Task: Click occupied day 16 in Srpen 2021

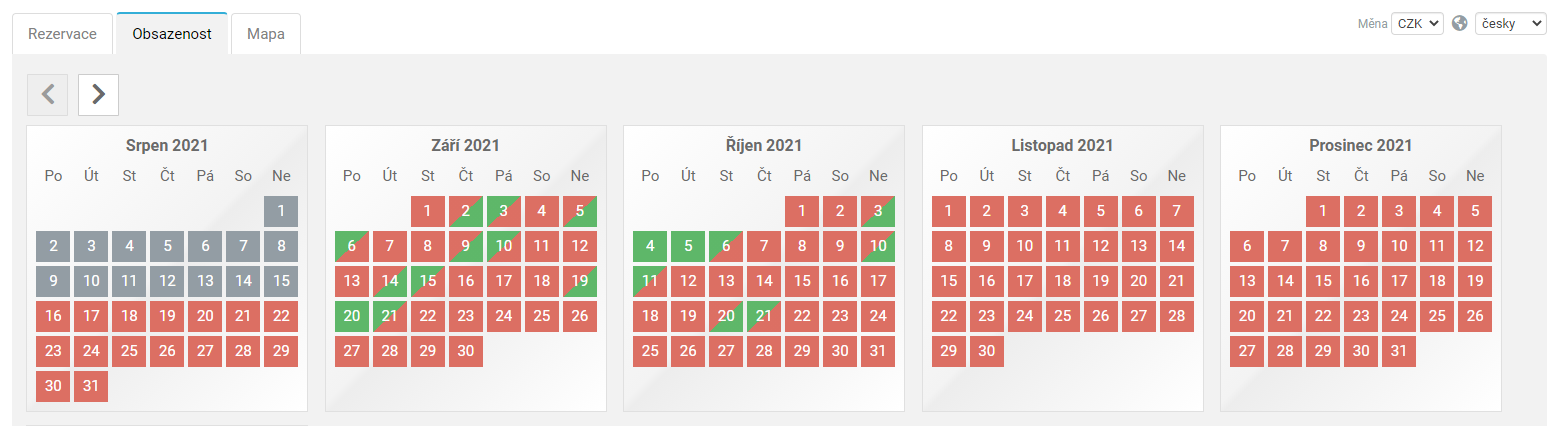Action: pos(53,317)
